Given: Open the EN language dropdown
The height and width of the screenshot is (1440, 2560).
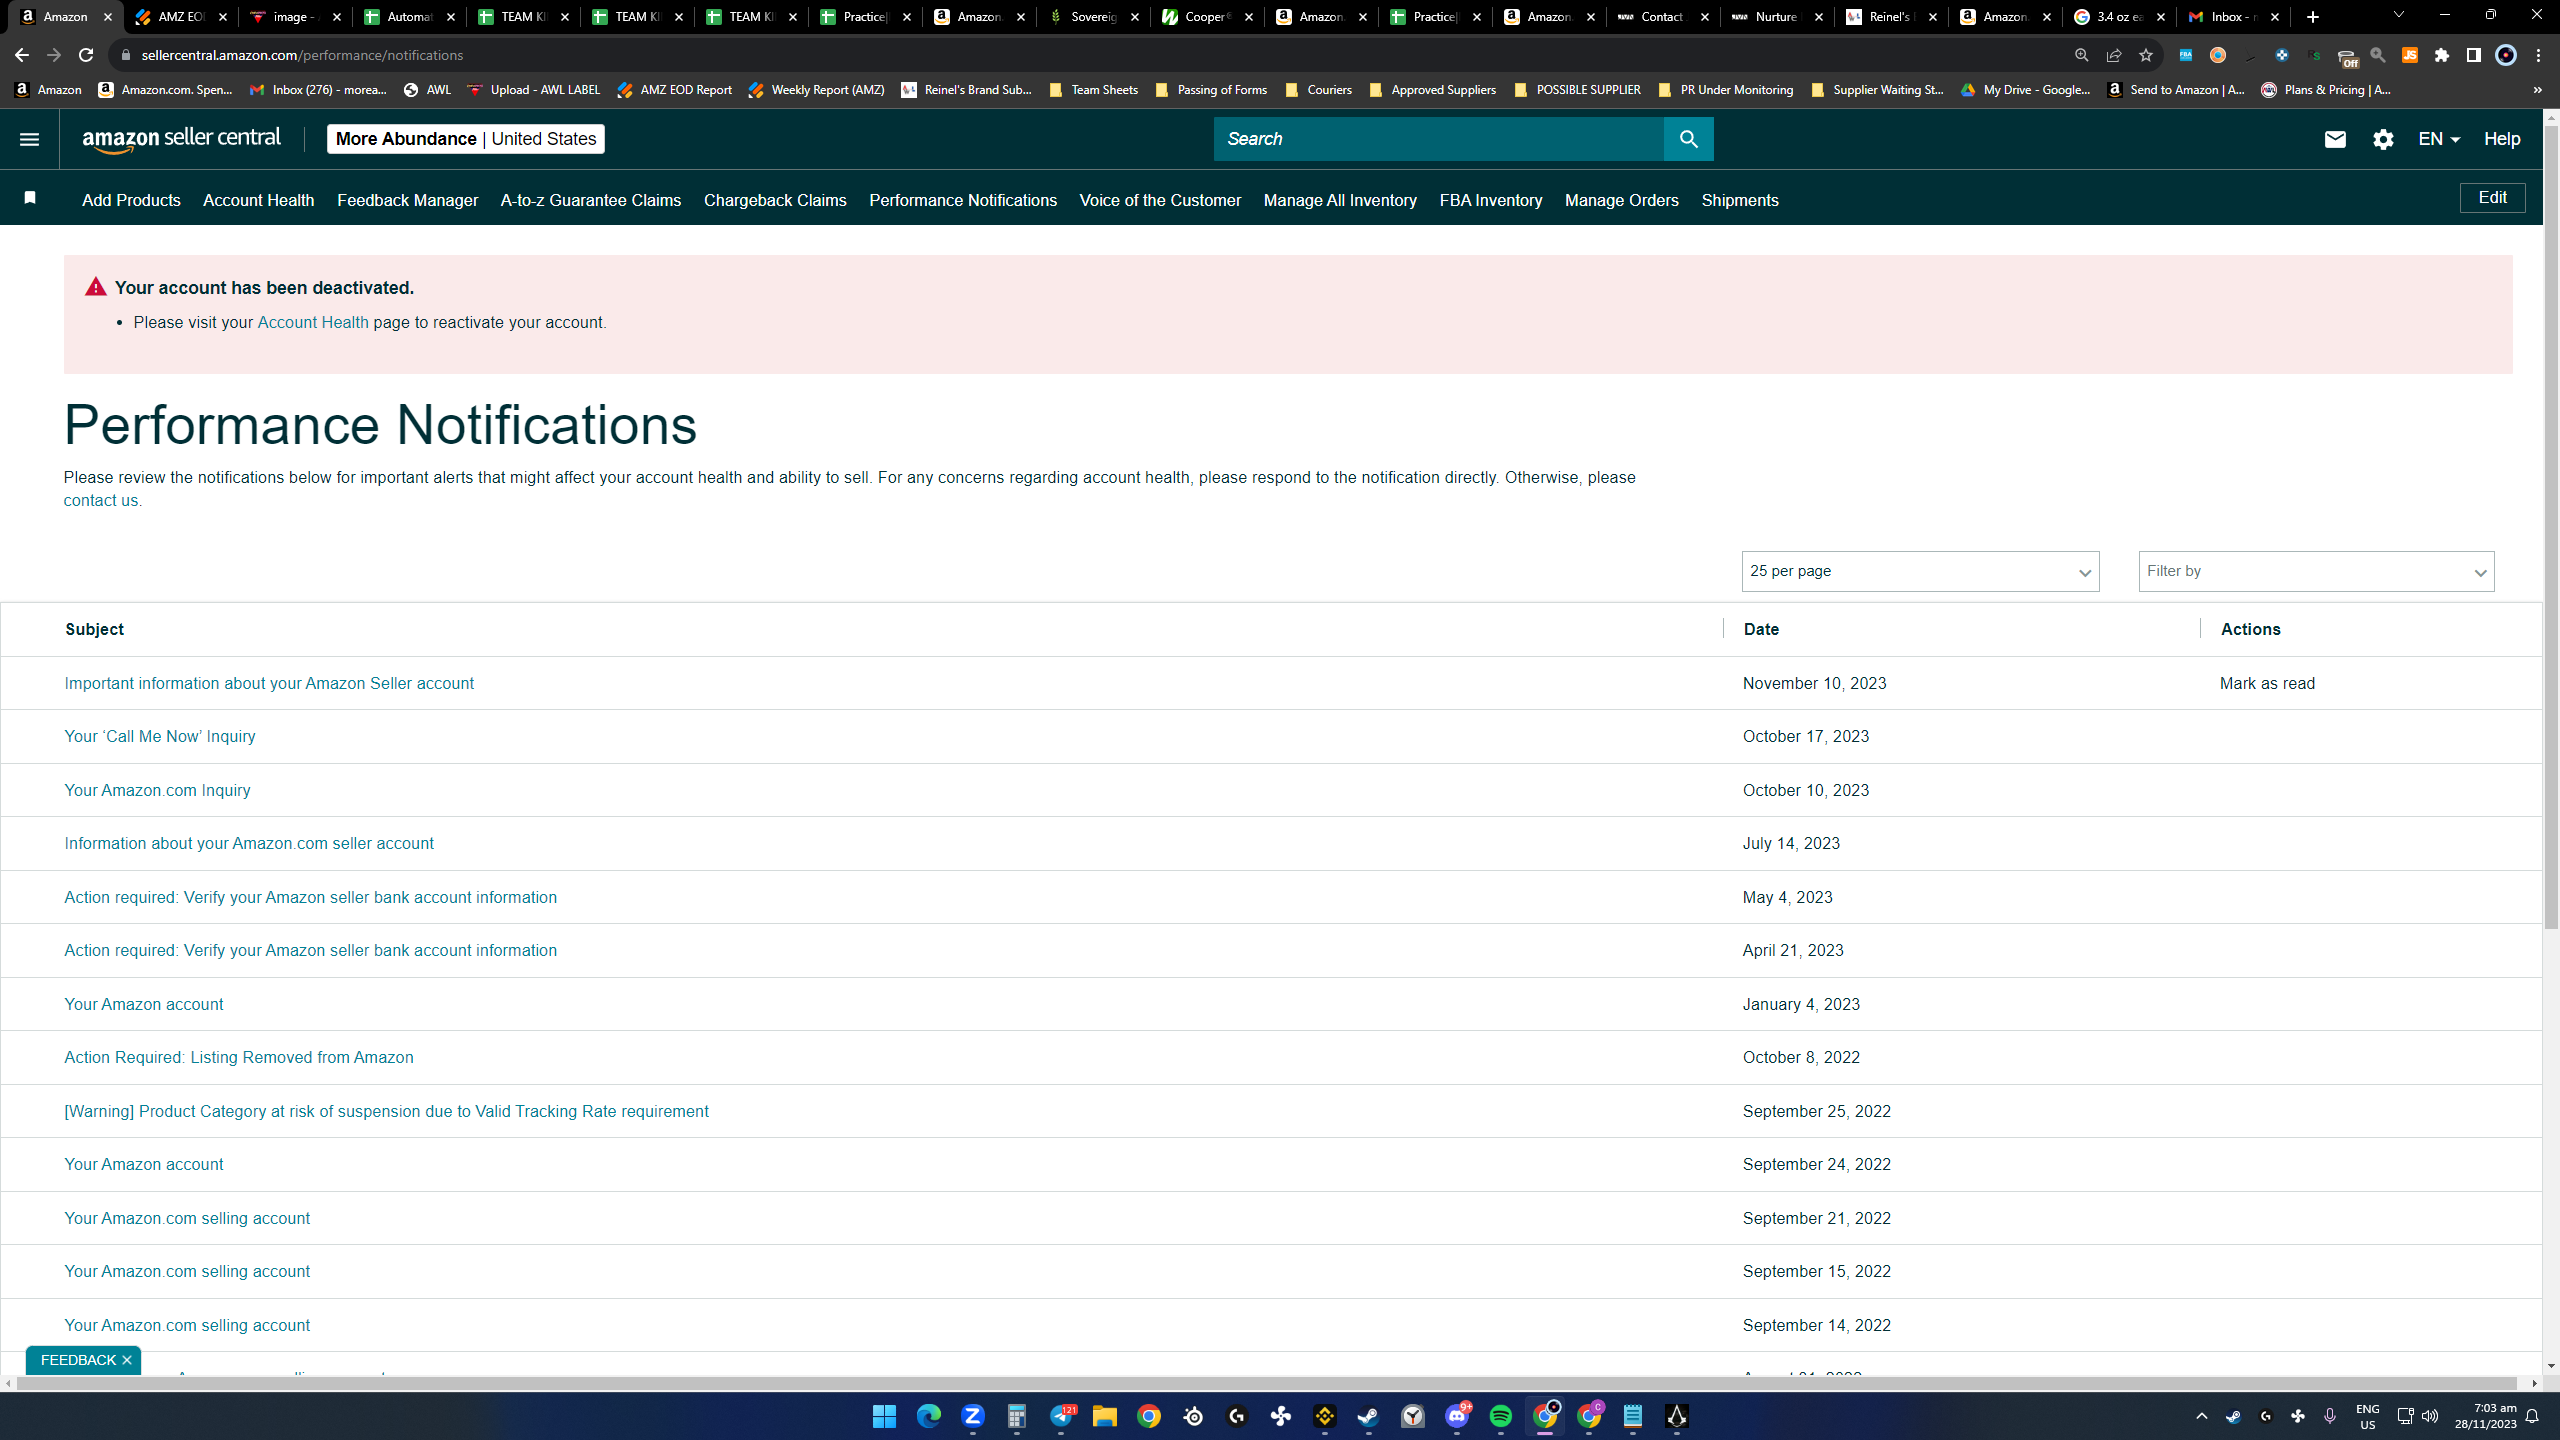Looking at the screenshot, I should pos(2439,139).
